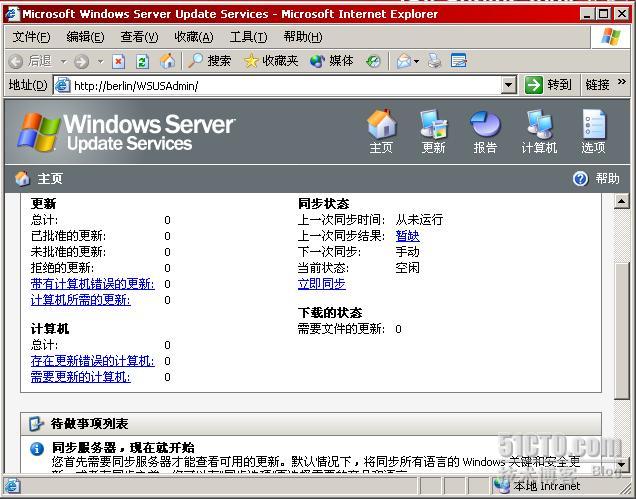
Task: Click the 空闲 current status value
Action: (x=408, y=268)
